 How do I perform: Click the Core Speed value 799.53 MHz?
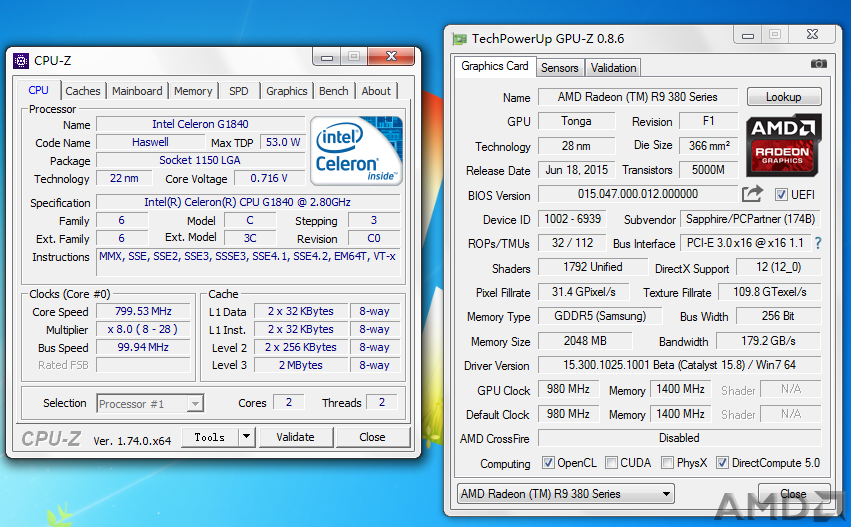pos(143,311)
